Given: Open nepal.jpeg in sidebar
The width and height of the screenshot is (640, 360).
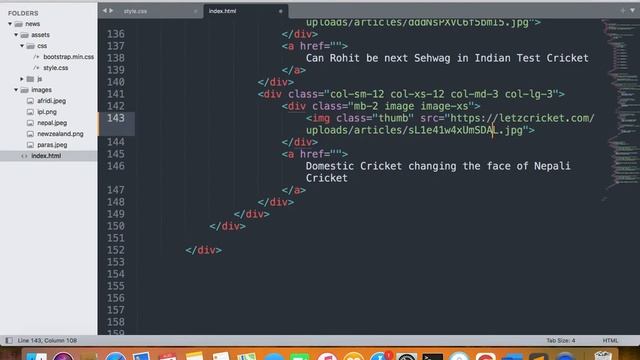Looking at the screenshot, I should (x=52, y=123).
